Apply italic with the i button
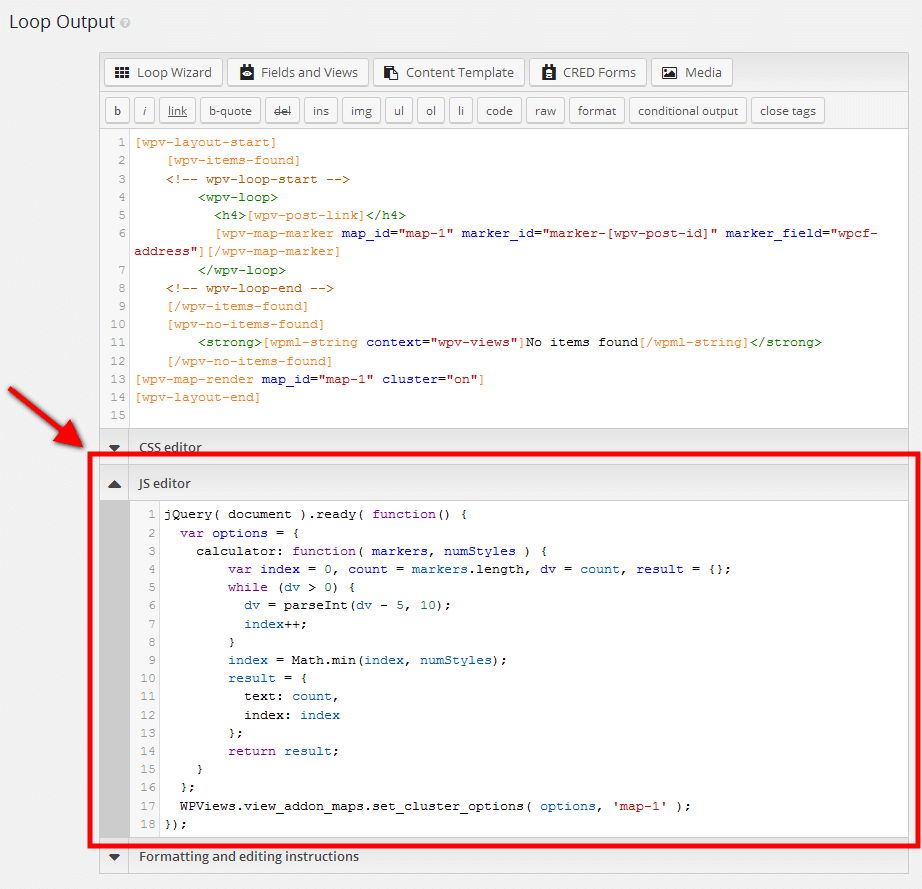Viewport: 922px width, 889px height. tap(145, 111)
